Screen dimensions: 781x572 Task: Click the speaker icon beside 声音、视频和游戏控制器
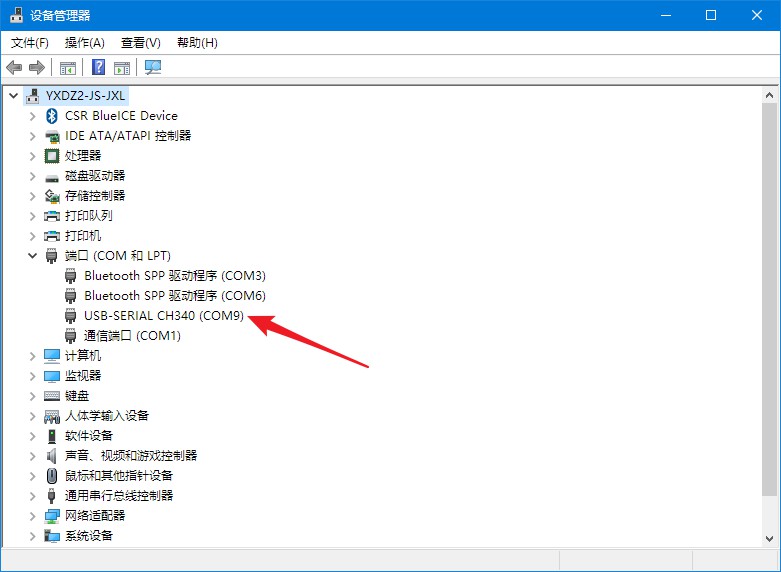pos(51,455)
